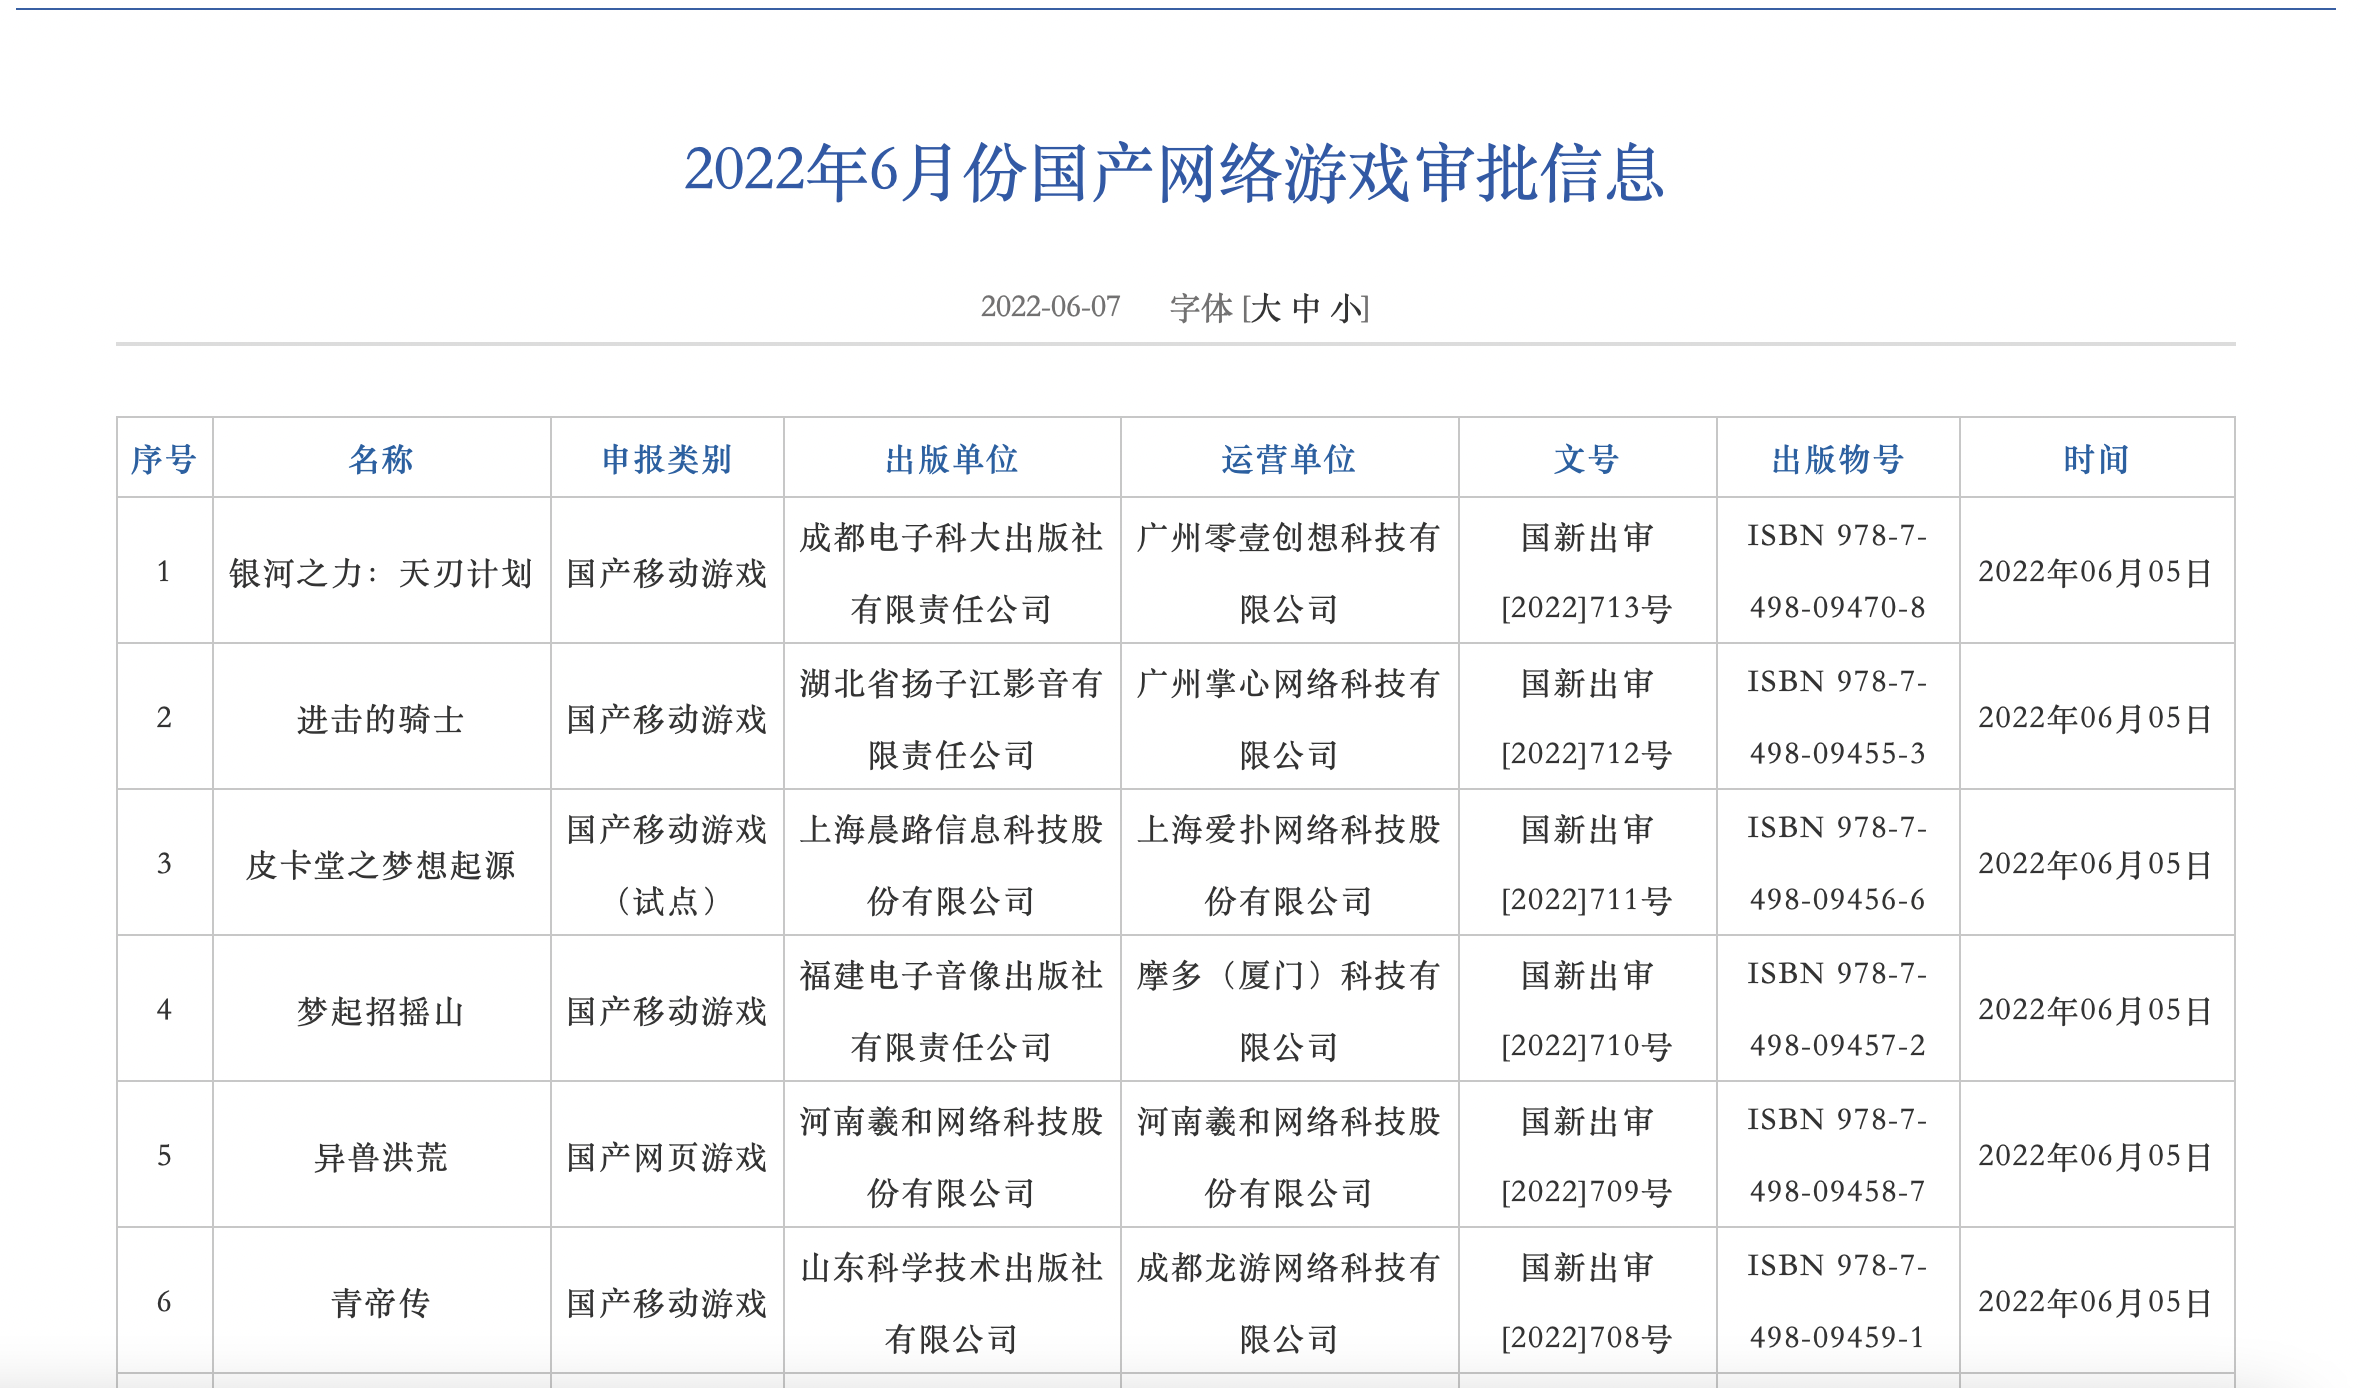Select game name 青帝传
Image resolution: width=2360 pixels, height=1388 pixels.
tap(381, 1303)
